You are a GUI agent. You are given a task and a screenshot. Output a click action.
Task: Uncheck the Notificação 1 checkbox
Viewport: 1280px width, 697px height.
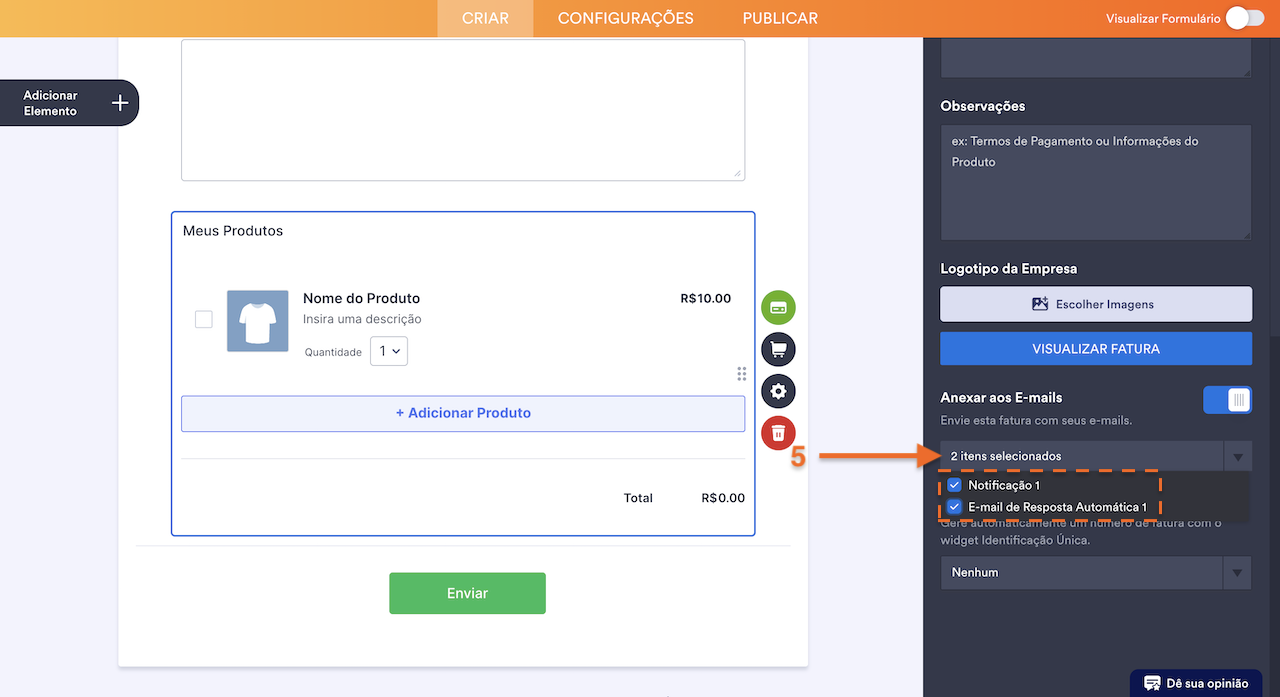953,485
